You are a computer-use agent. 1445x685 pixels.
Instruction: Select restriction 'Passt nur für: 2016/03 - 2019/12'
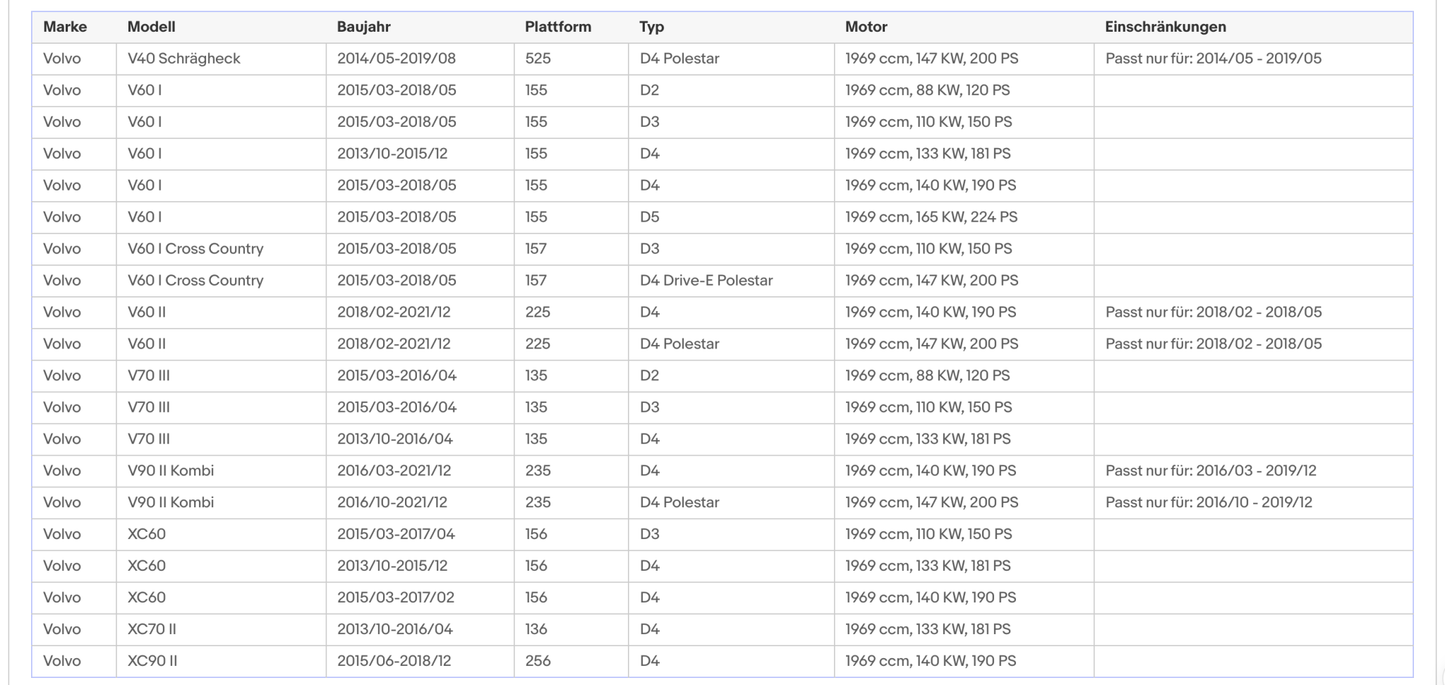[1213, 470]
